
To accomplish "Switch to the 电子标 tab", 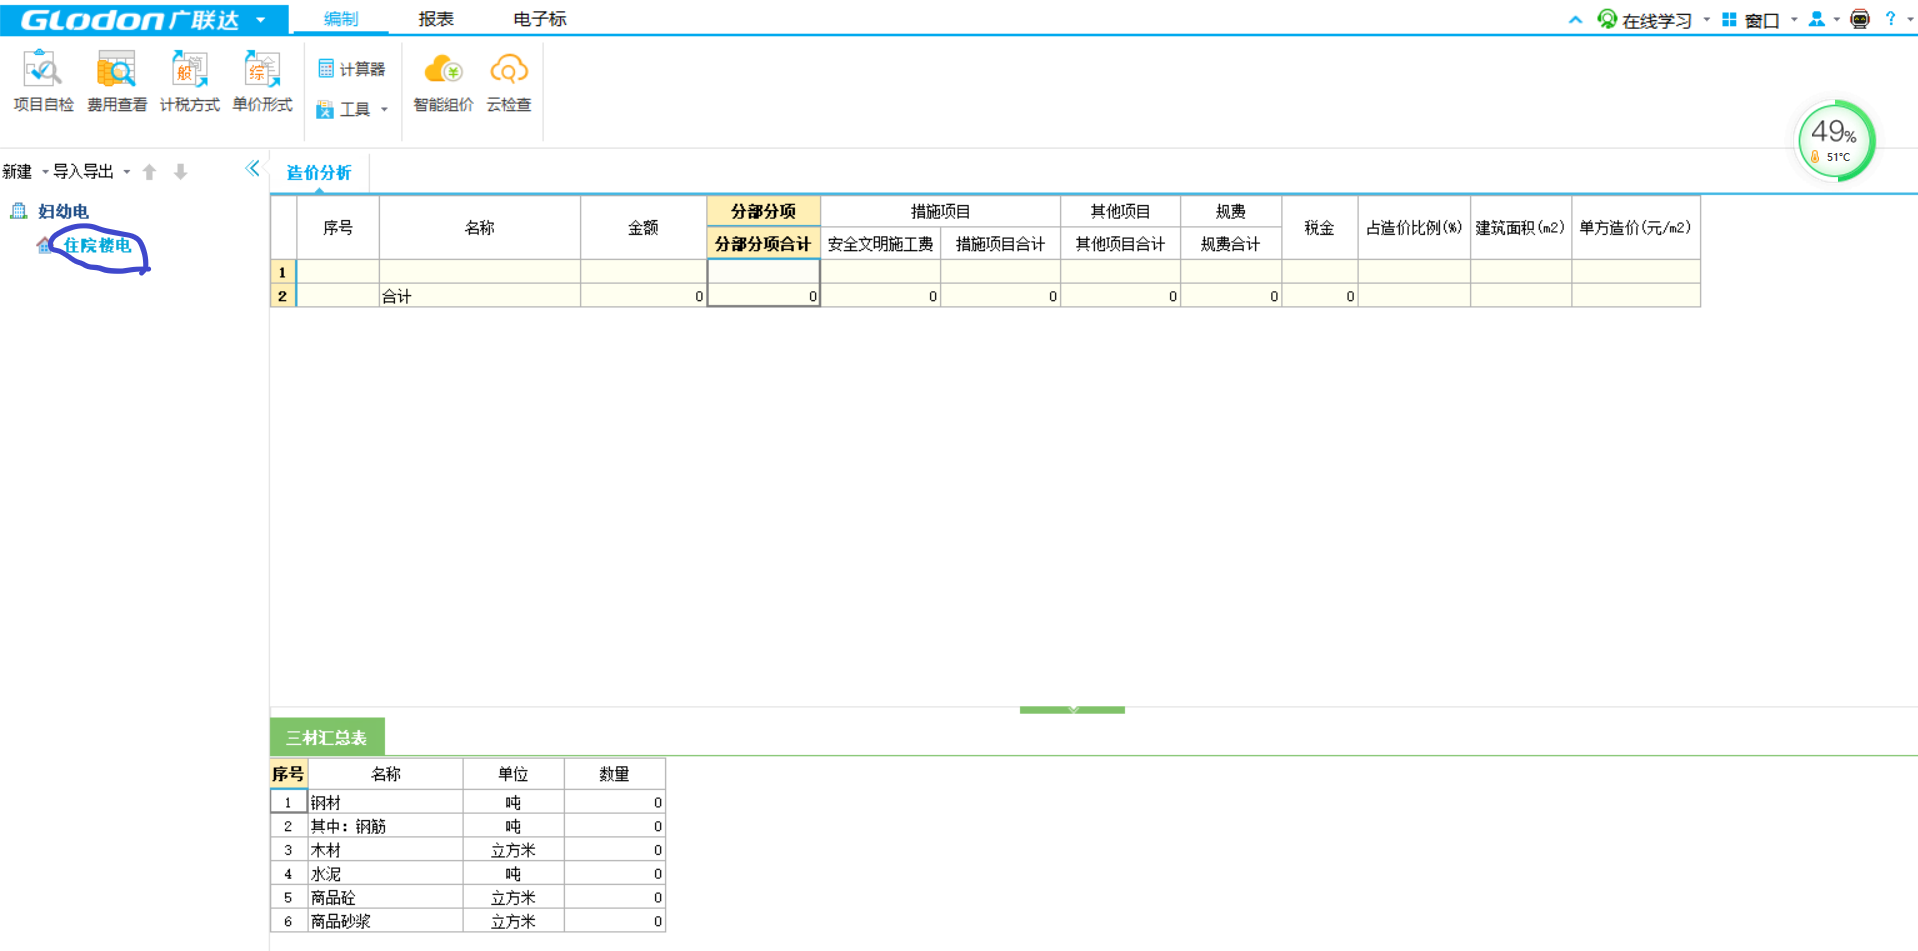I will pyautogui.click(x=539, y=19).
